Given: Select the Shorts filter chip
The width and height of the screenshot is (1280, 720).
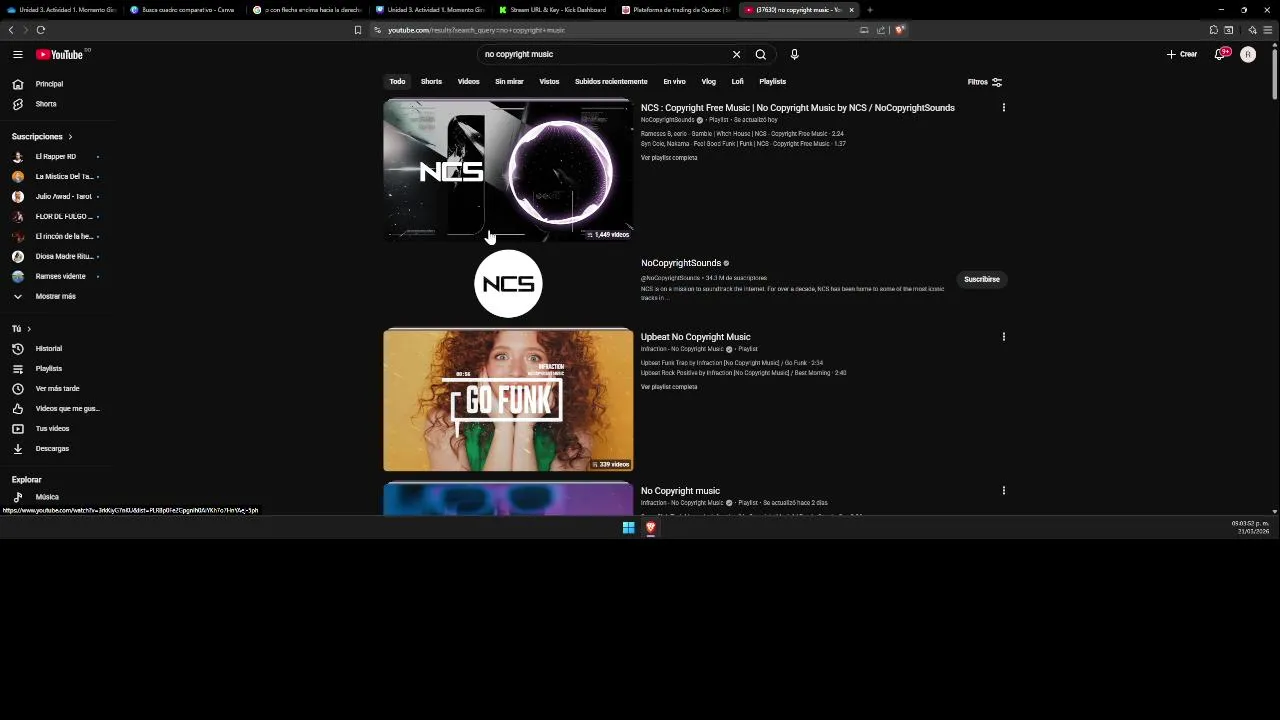Looking at the screenshot, I should pyautogui.click(x=431, y=81).
